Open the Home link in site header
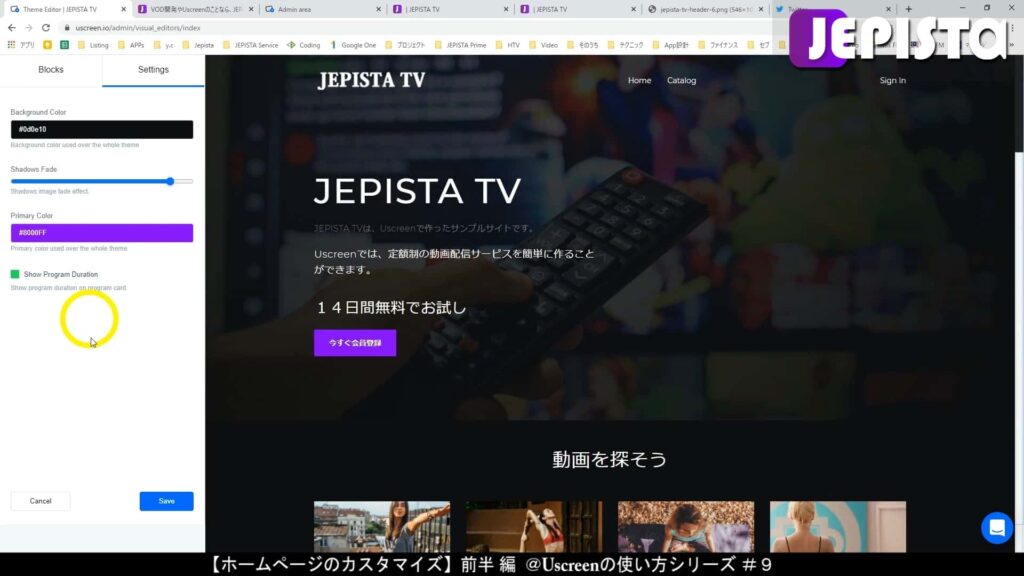 point(639,80)
